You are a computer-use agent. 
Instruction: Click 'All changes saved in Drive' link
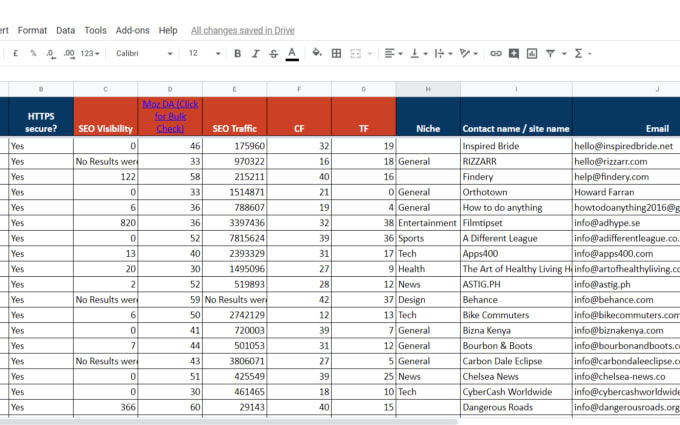point(243,30)
